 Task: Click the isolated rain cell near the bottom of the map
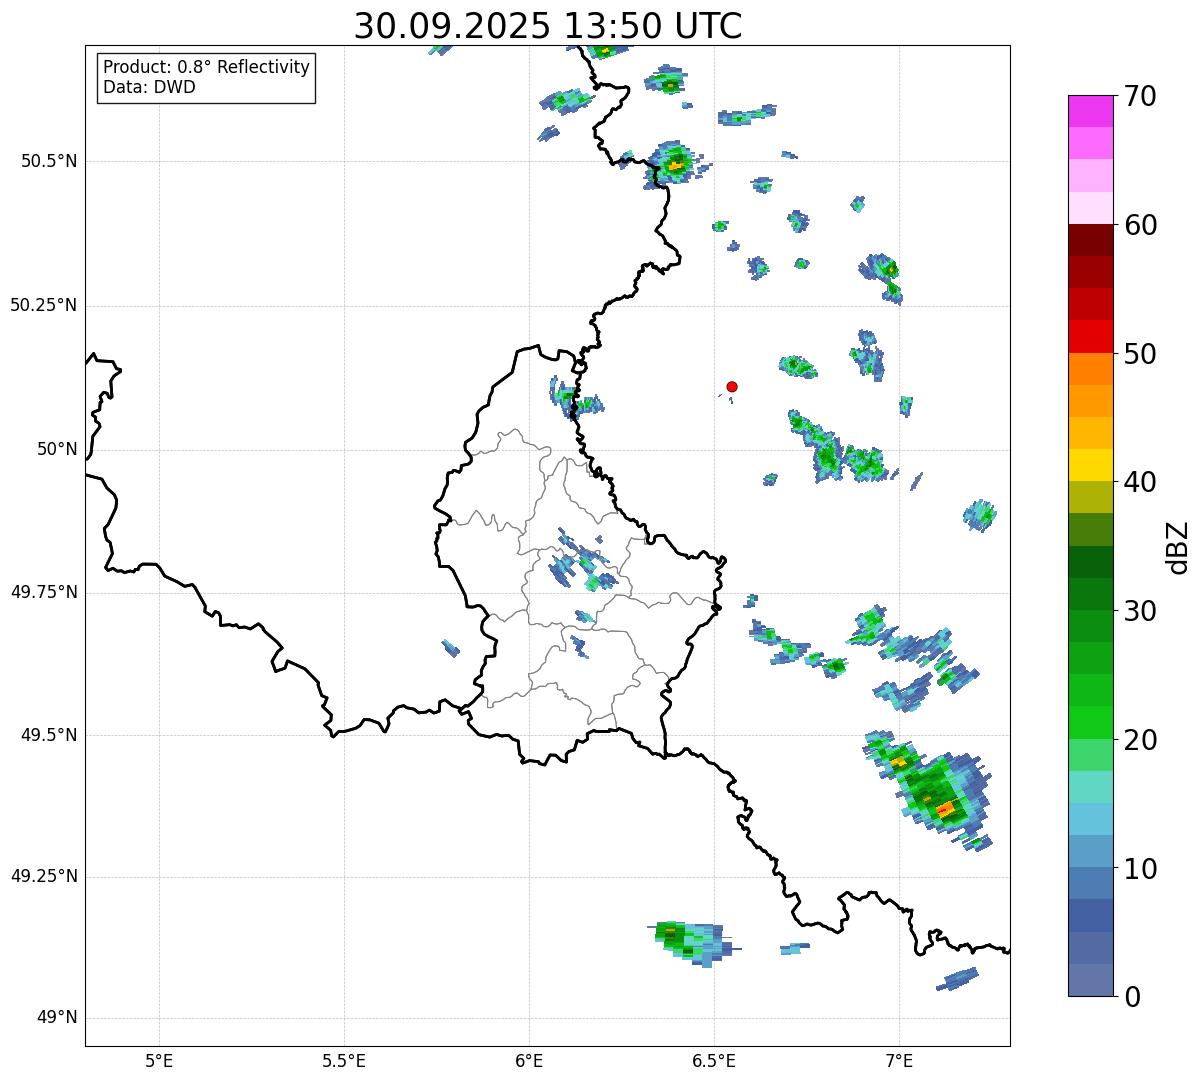(x=692, y=940)
